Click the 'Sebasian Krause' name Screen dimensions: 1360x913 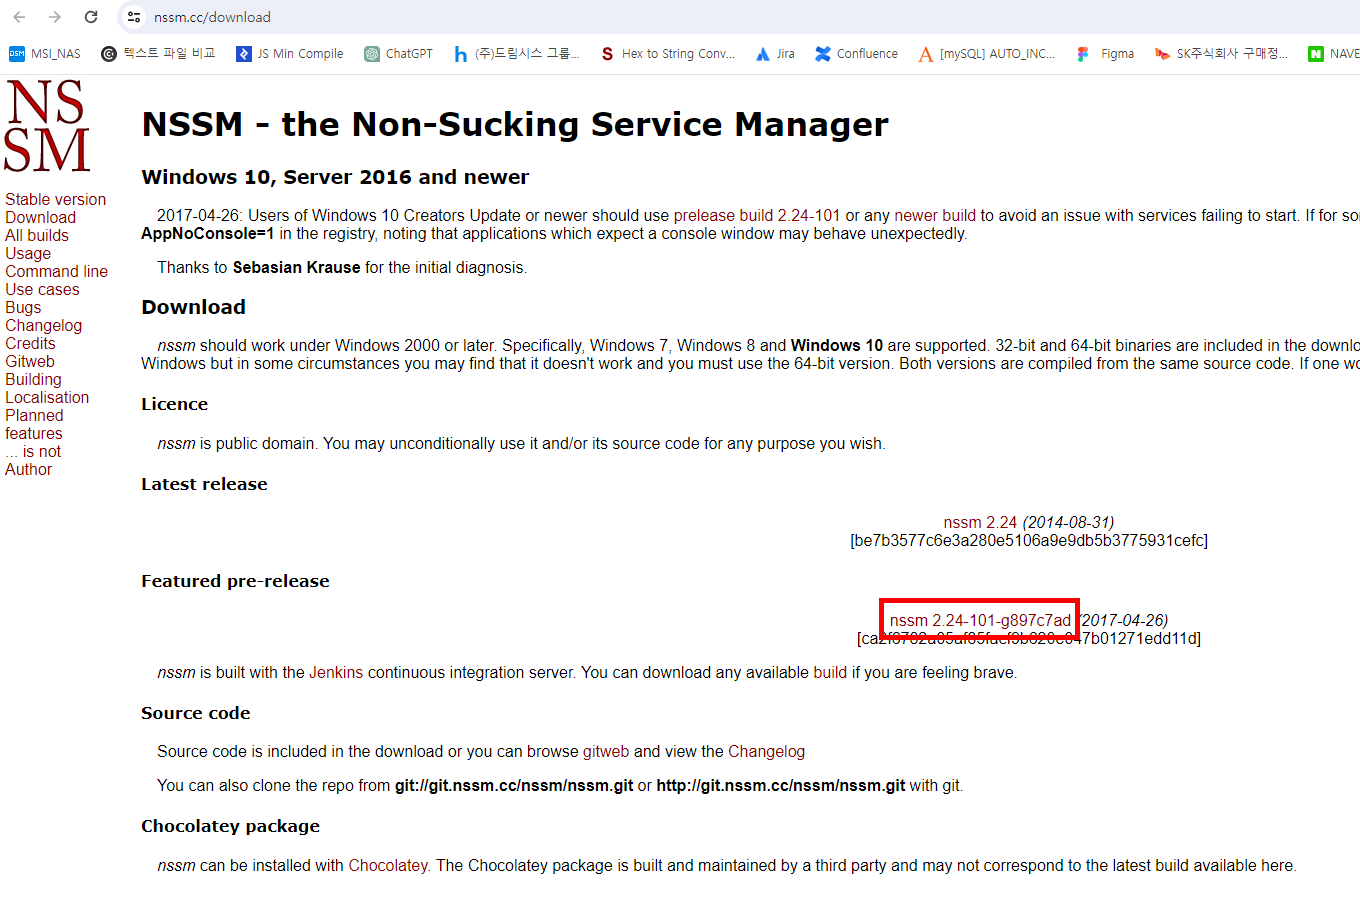pos(296,268)
